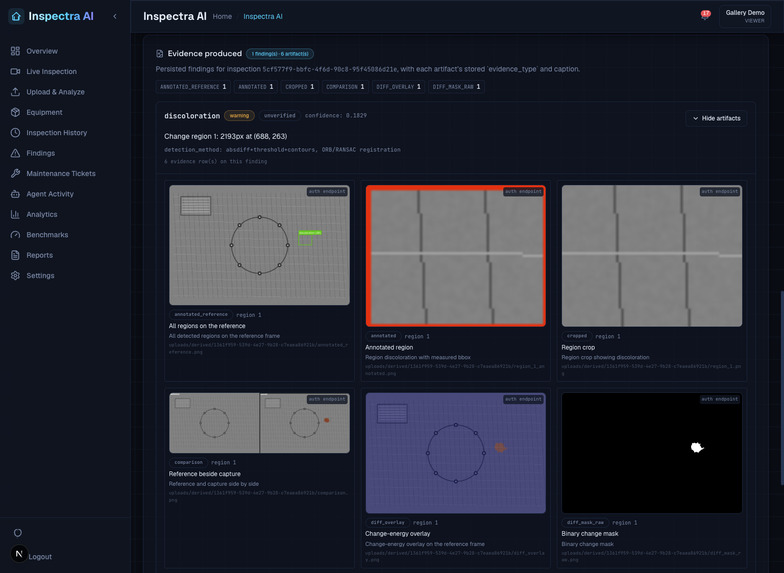Collapse artifacts with Hide artifacts button
The width and height of the screenshot is (784, 573).
[x=716, y=118]
